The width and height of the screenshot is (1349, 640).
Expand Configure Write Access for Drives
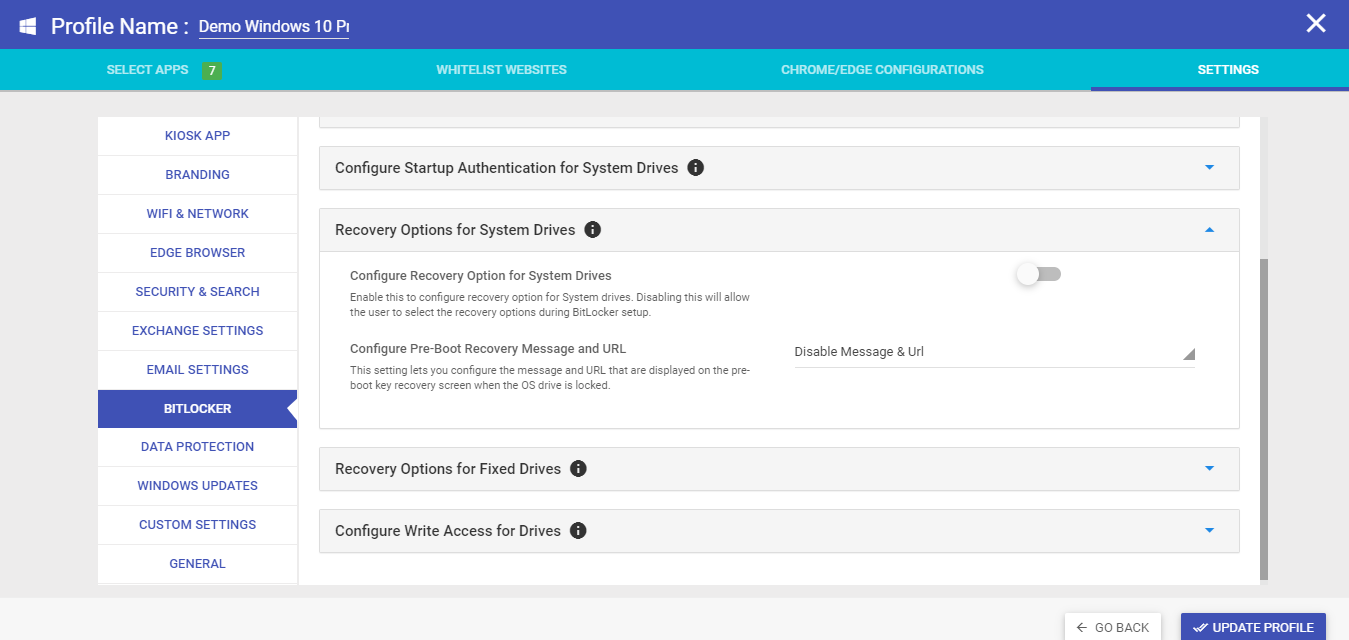coord(779,531)
